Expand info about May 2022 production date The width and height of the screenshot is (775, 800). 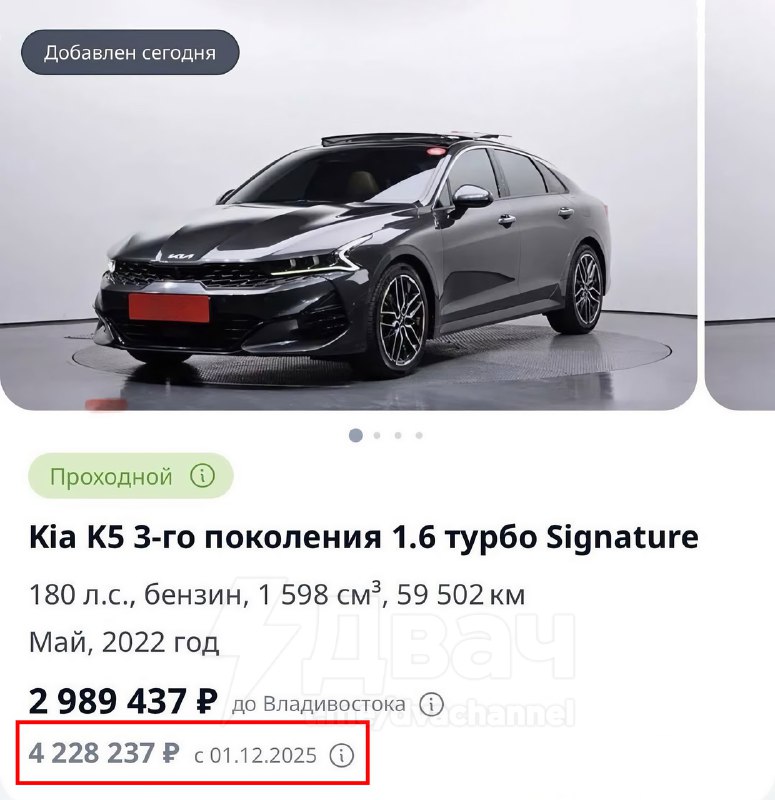click(123, 644)
